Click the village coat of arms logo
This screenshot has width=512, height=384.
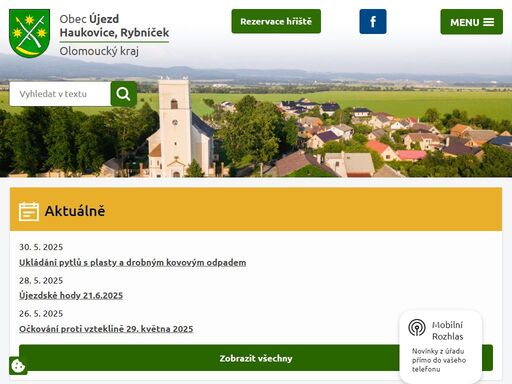(x=30, y=33)
